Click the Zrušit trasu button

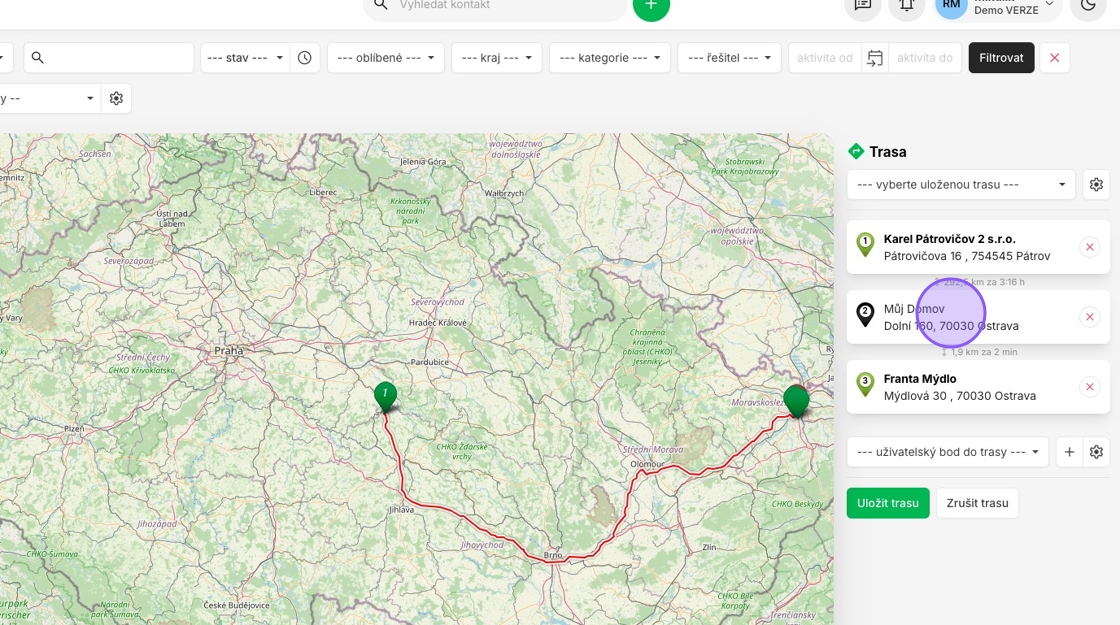pyautogui.click(x=977, y=503)
